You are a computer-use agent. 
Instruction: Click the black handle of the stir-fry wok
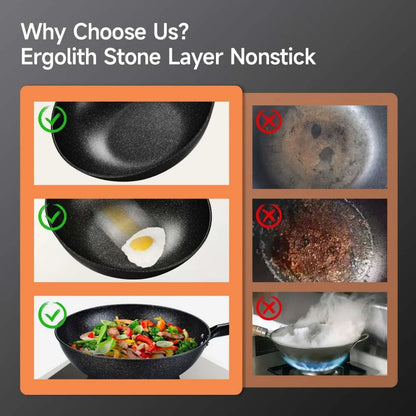pyautogui.click(x=219, y=330)
